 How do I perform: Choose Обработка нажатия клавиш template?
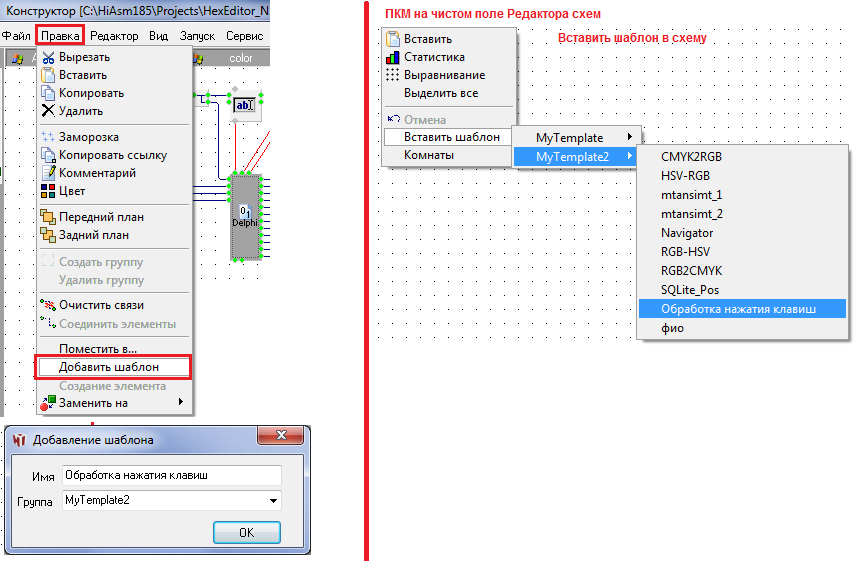pyautogui.click(x=738, y=309)
